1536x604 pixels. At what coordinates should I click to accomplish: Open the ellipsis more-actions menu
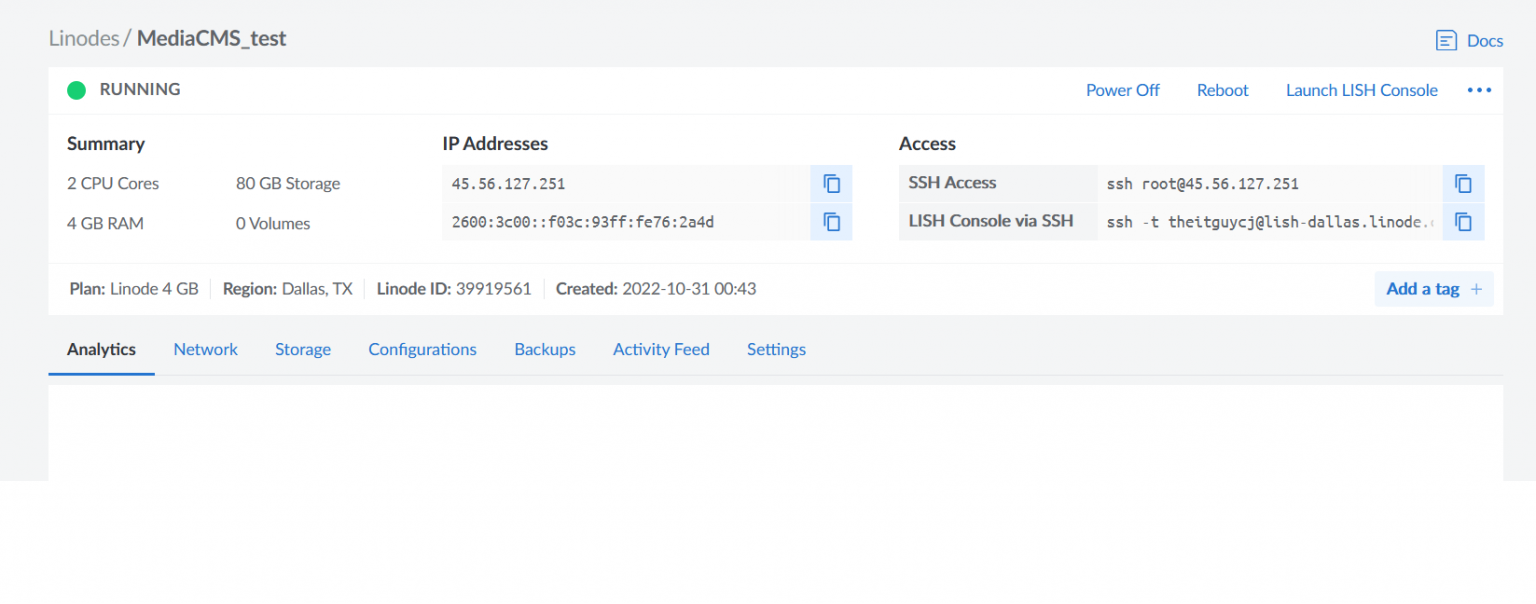click(1479, 90)
